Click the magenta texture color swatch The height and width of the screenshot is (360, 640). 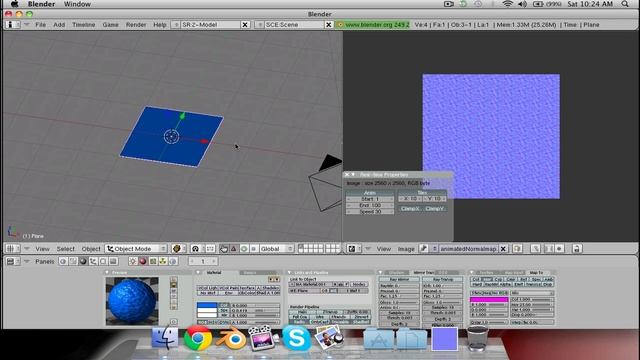pos(489,300)
